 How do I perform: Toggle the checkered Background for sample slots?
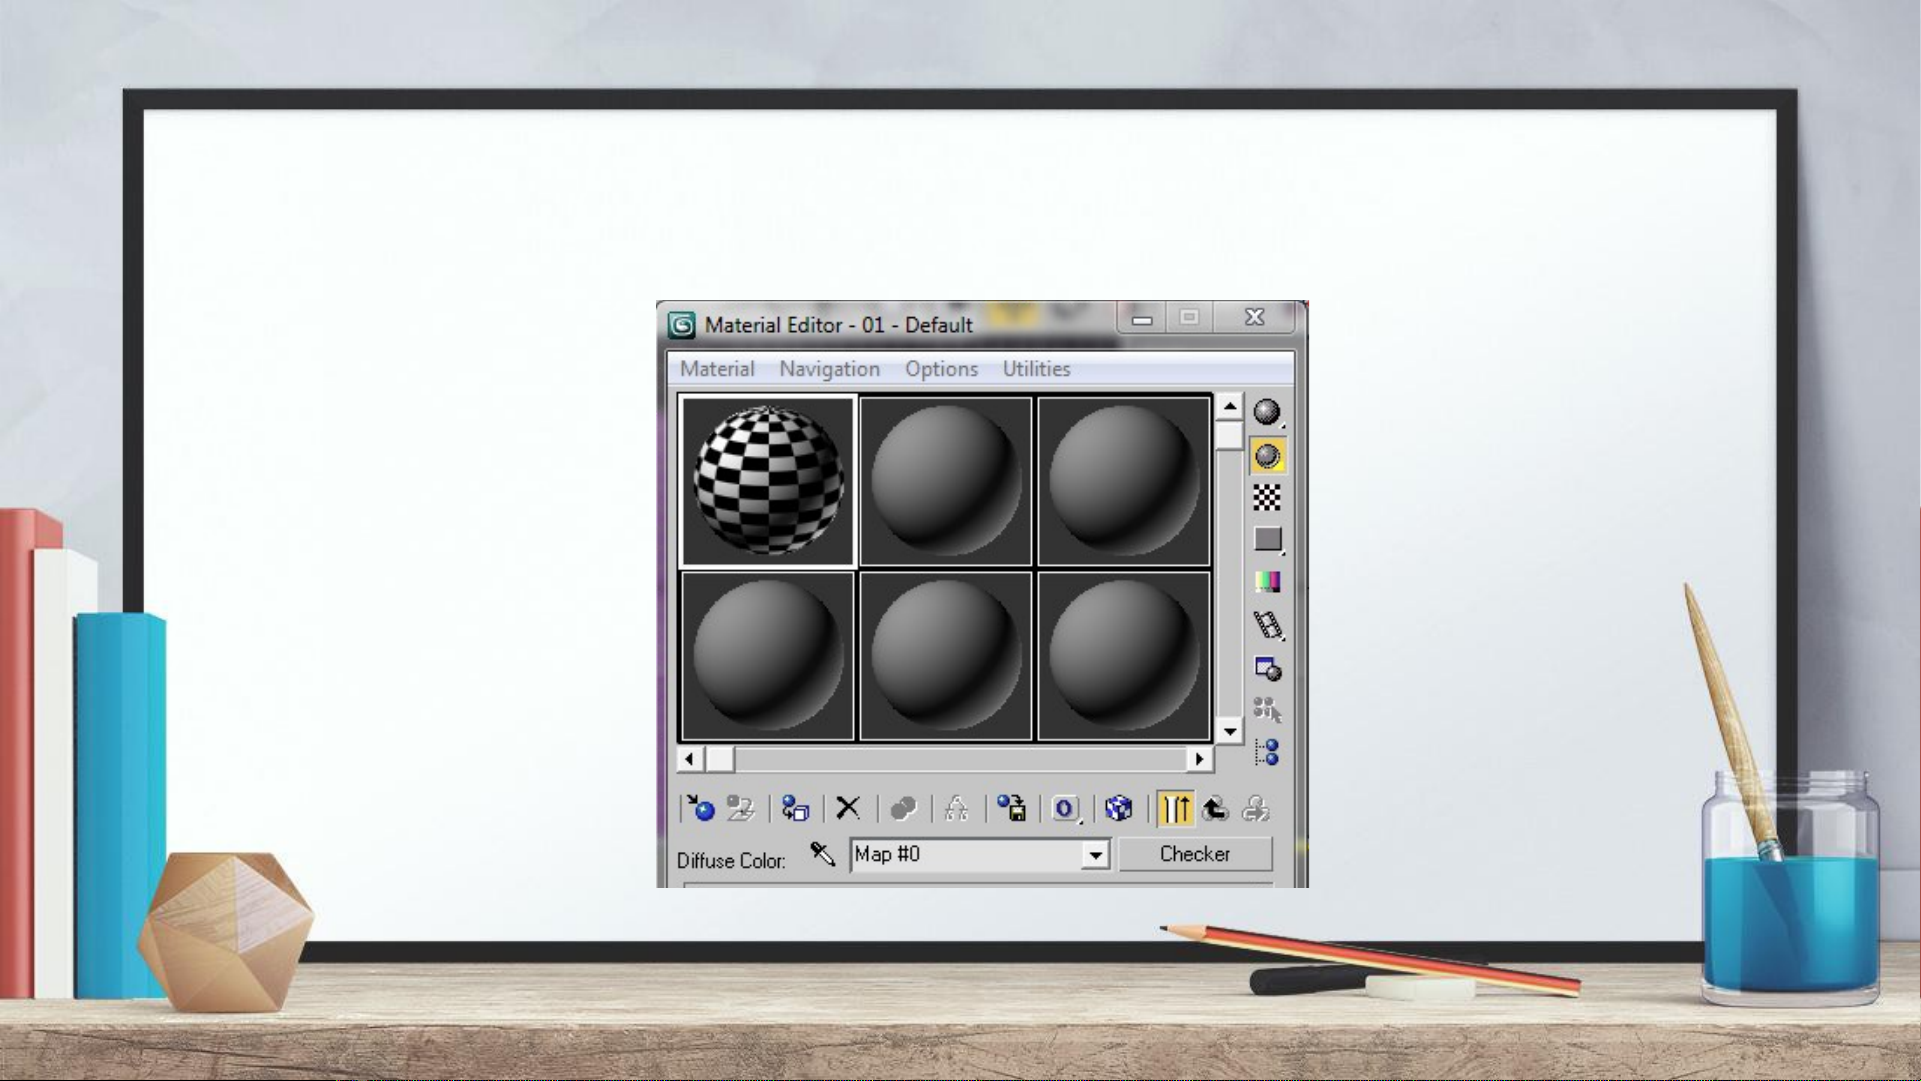tap(1267, 498)
